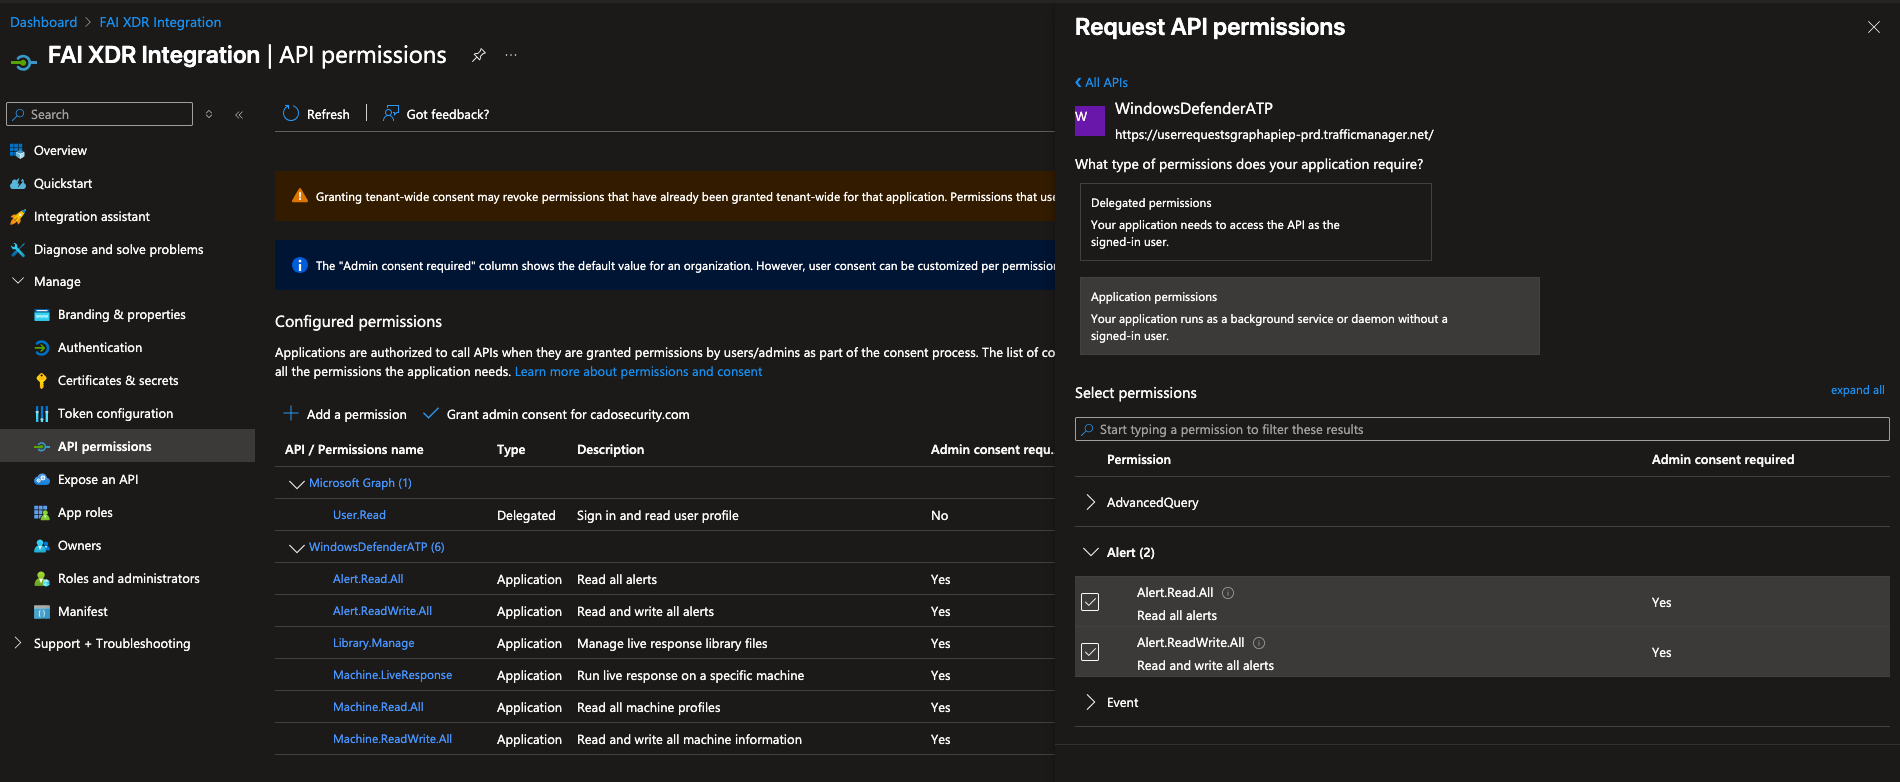This screenshot has height=782, width=1900.
Task: Click the Expose an API cloud icon
Action: click(x=41, y=480)
